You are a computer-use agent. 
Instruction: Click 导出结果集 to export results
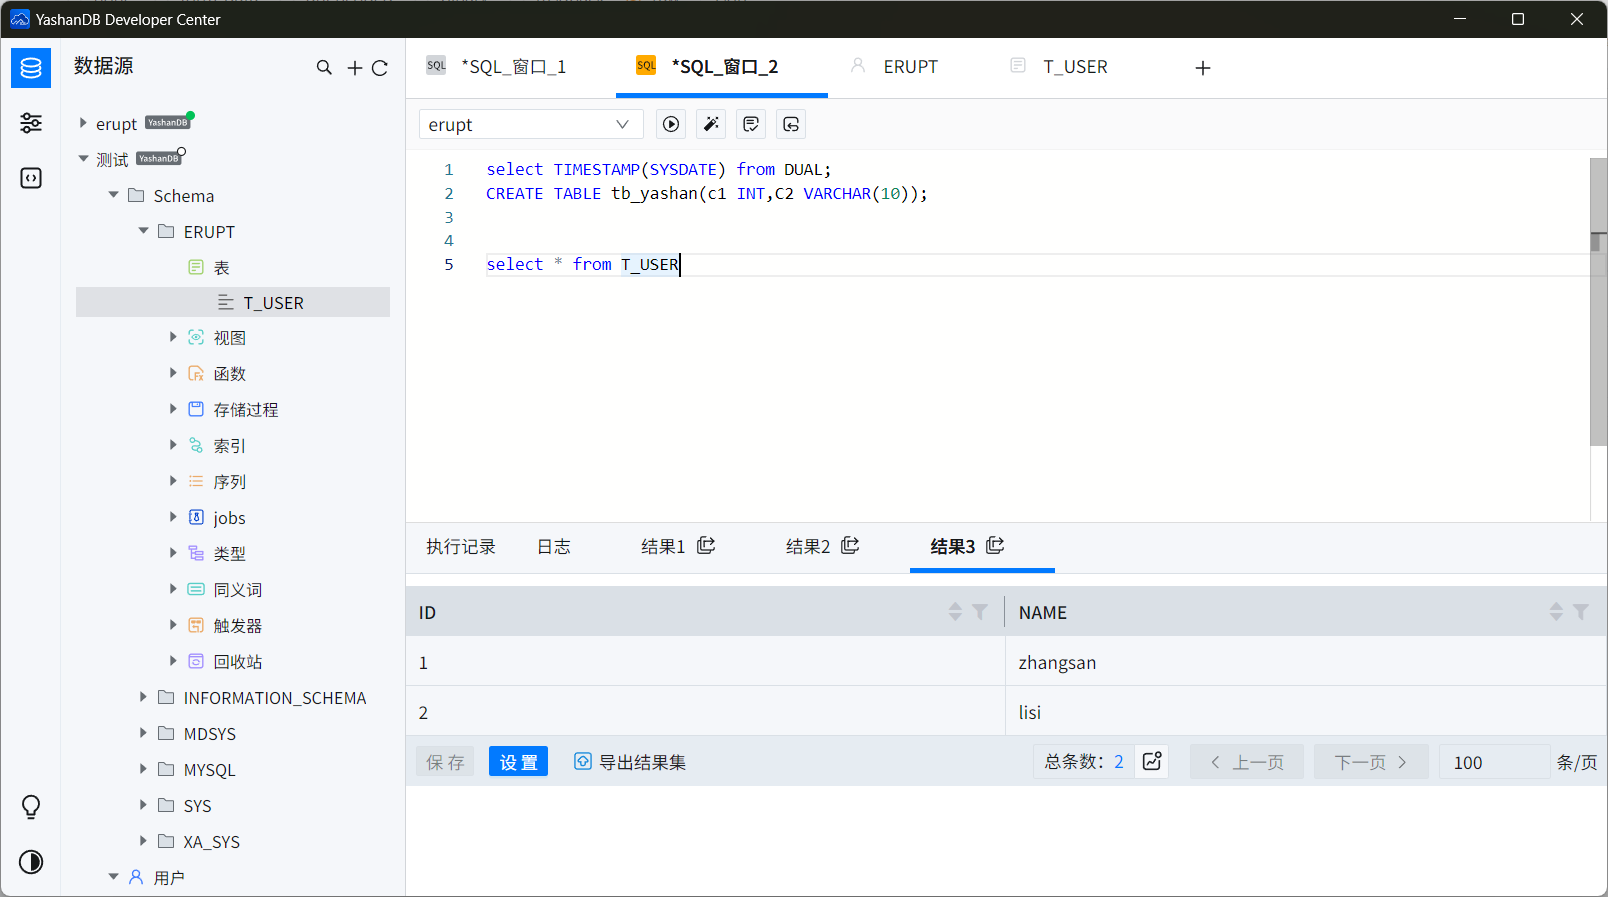click(630, 762)
